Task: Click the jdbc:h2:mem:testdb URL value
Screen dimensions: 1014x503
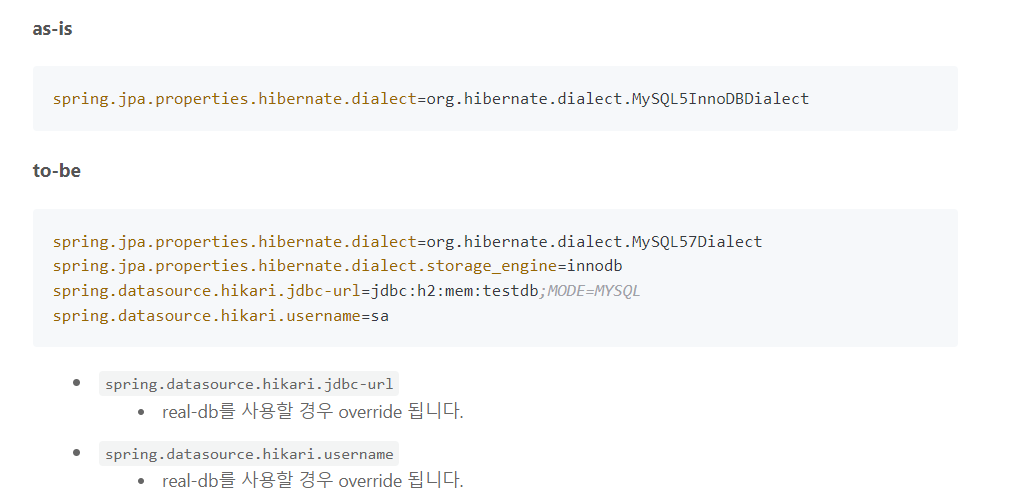Action: point(454,291)
